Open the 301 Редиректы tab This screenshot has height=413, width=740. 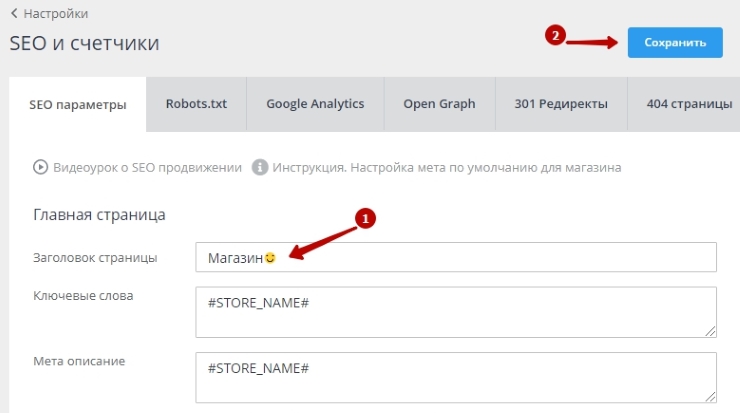[561, 104]
